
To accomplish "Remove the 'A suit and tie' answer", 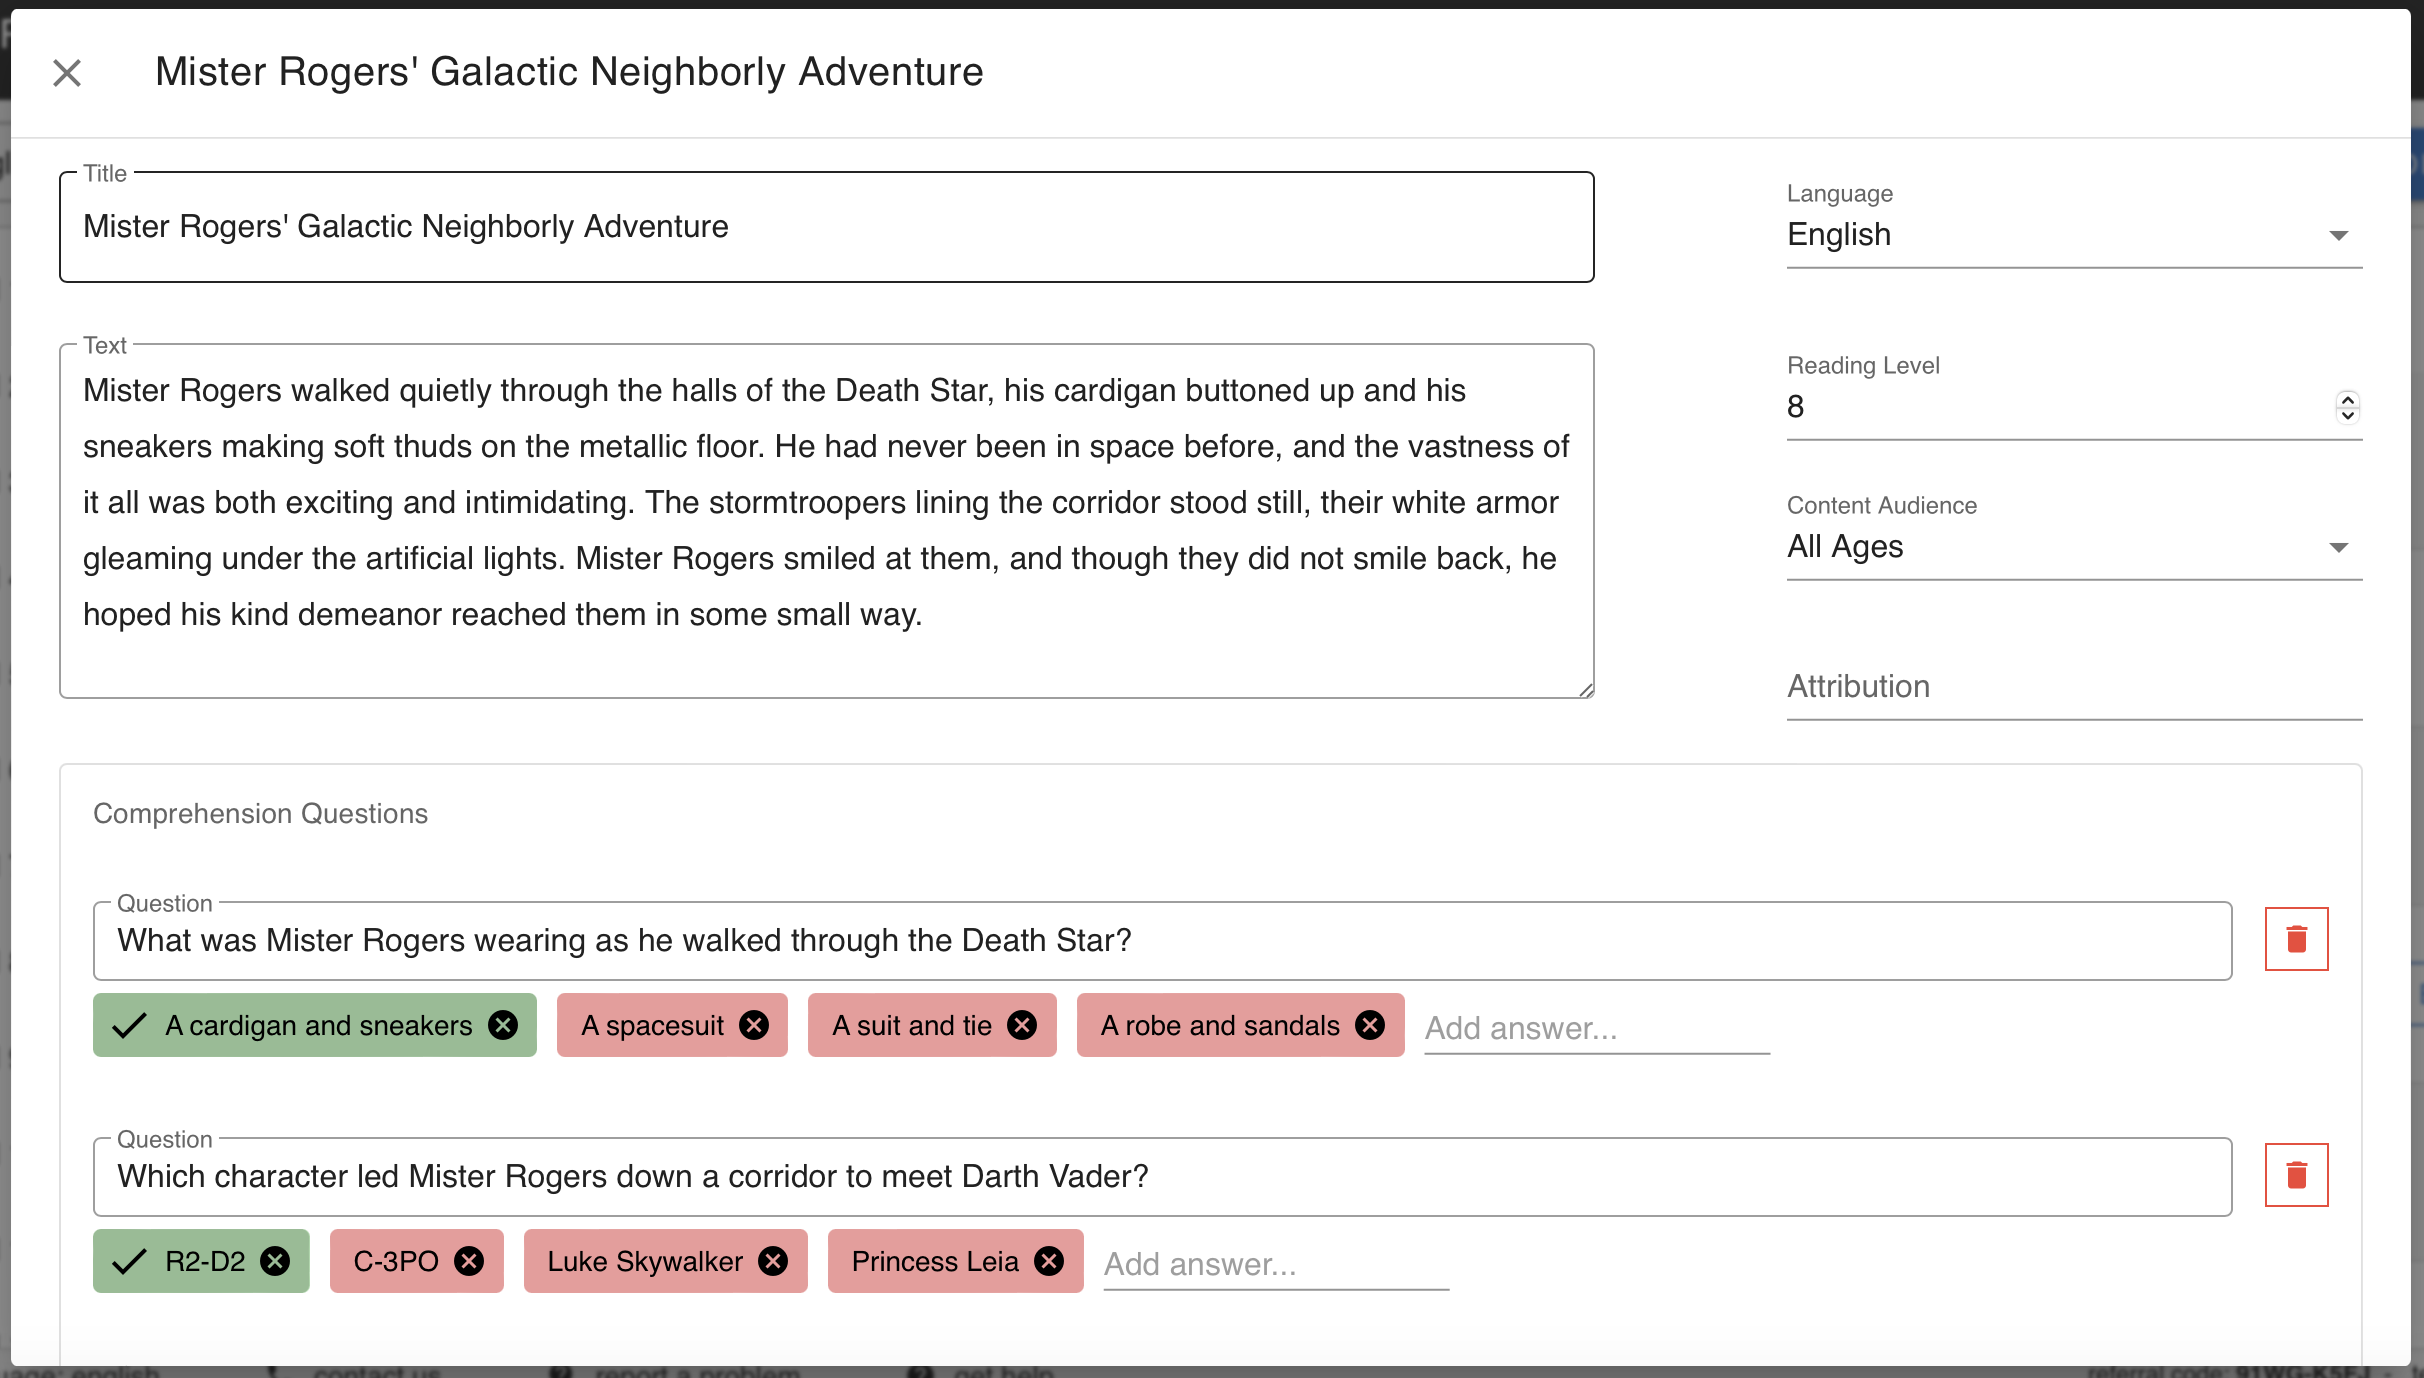I will pos(1022,1025).
